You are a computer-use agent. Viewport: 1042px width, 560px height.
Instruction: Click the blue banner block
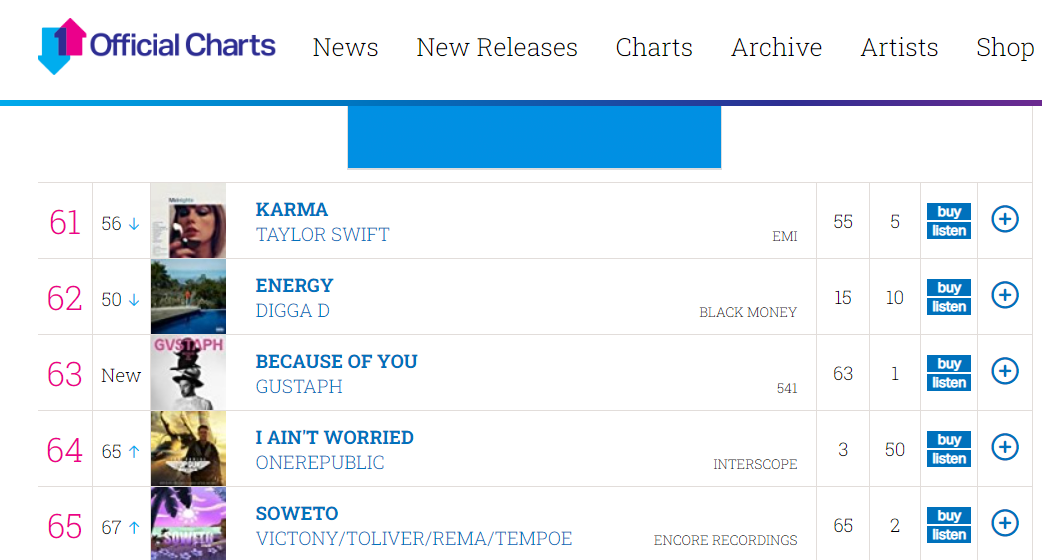(x=534, y=137)
